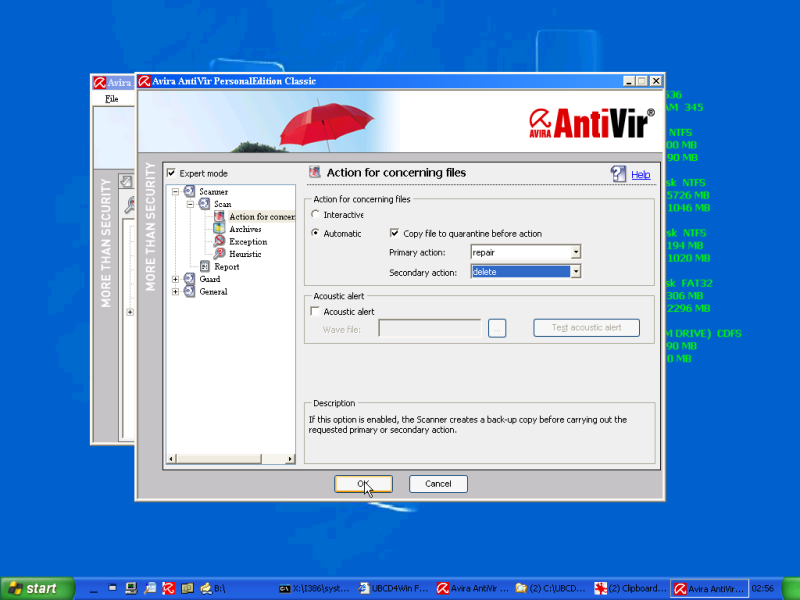Click the Help question mark icon
800x600 pixels.
point(618,174)
